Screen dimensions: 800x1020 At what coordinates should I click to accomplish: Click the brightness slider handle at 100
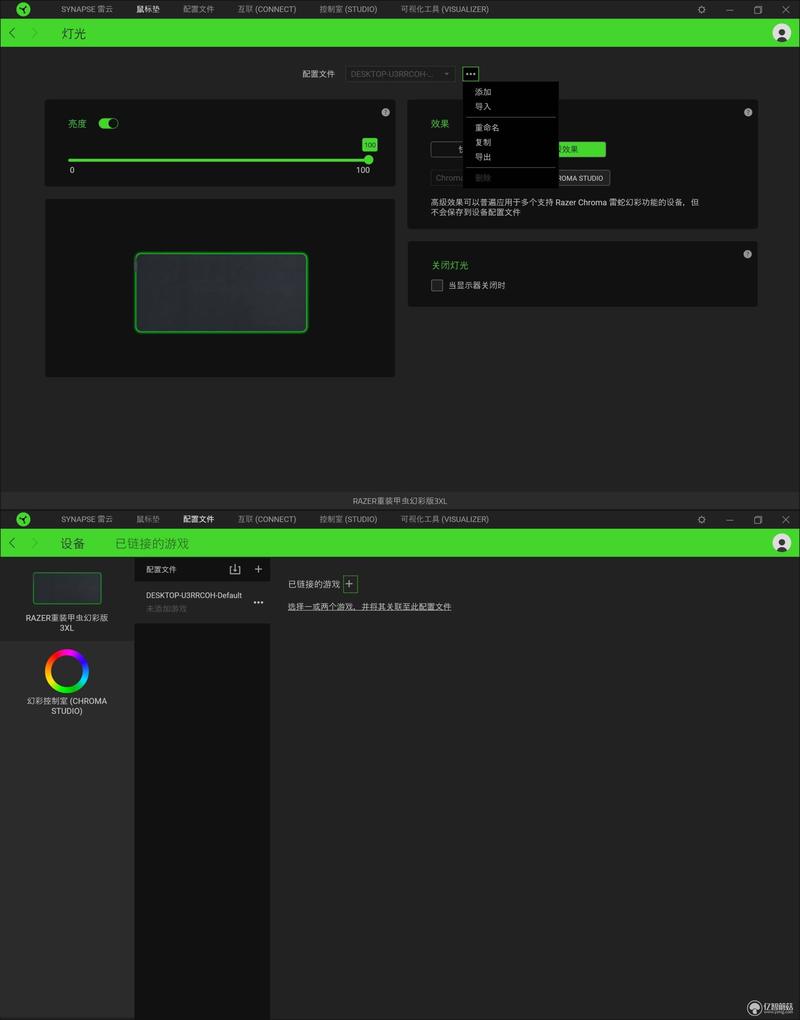(369, 159)
